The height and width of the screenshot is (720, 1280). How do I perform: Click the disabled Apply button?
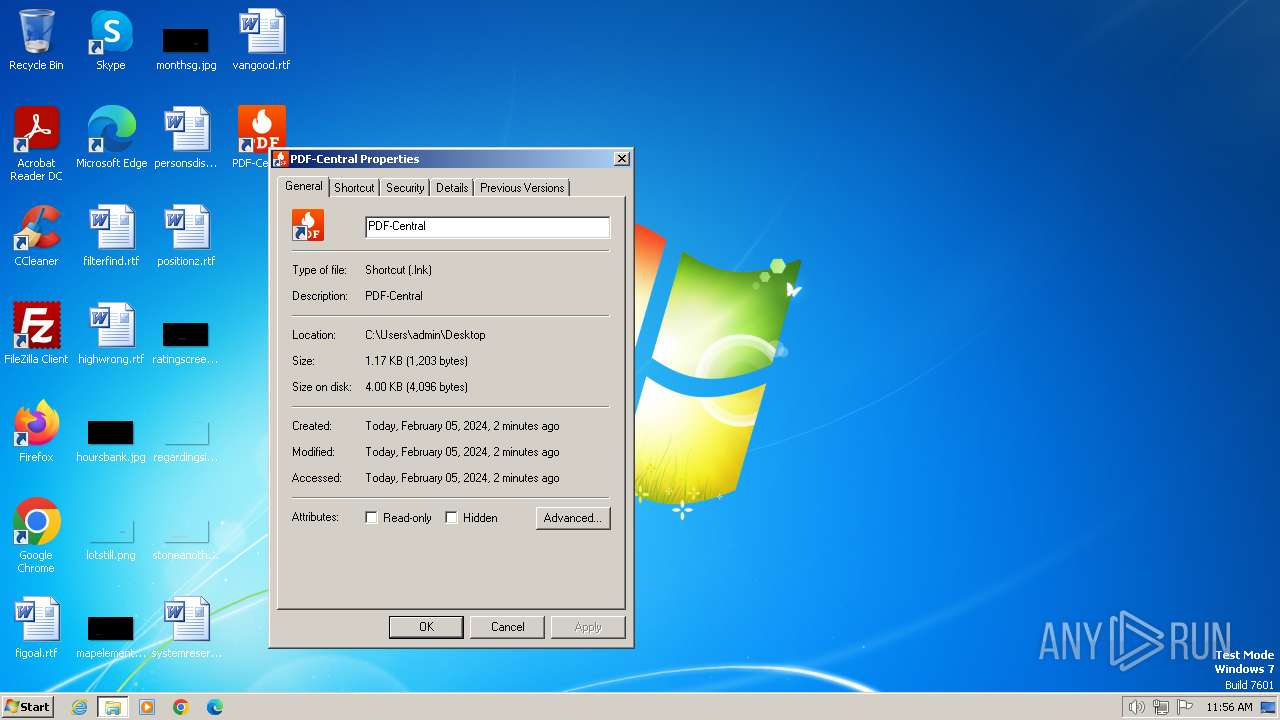pos(588,627)
